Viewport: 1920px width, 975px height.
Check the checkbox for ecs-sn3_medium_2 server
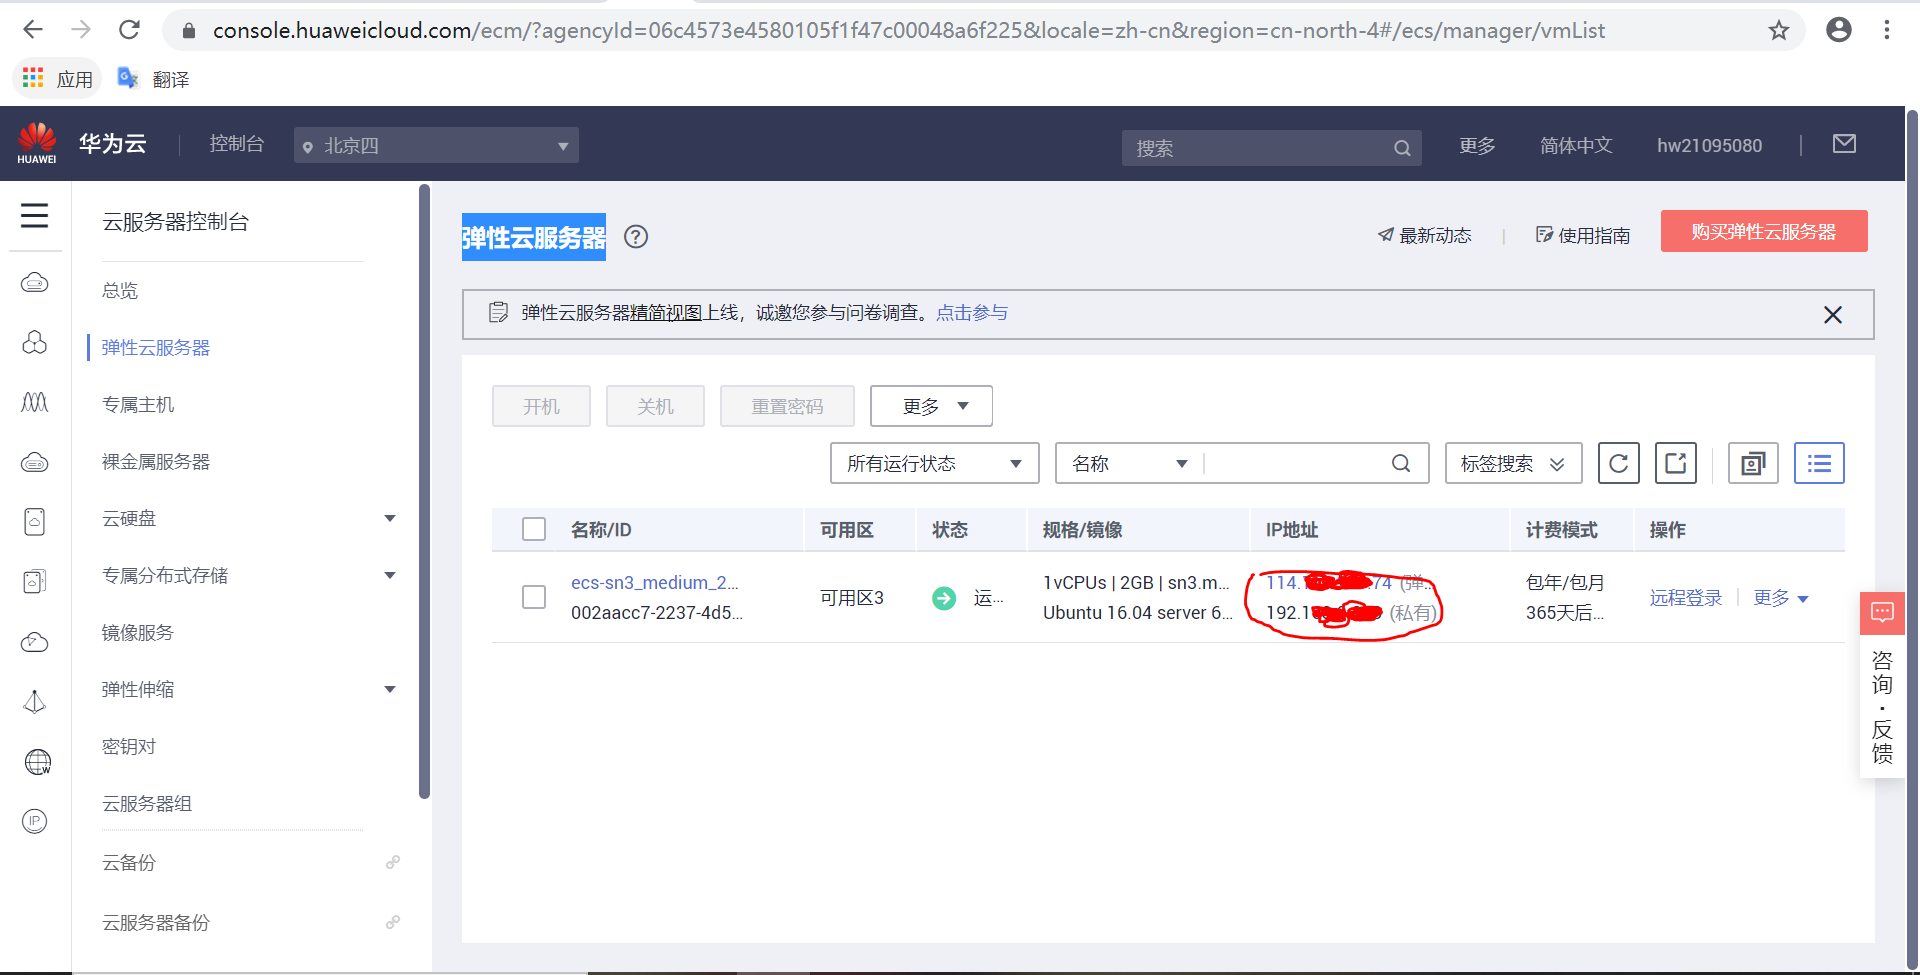[533, 597]
